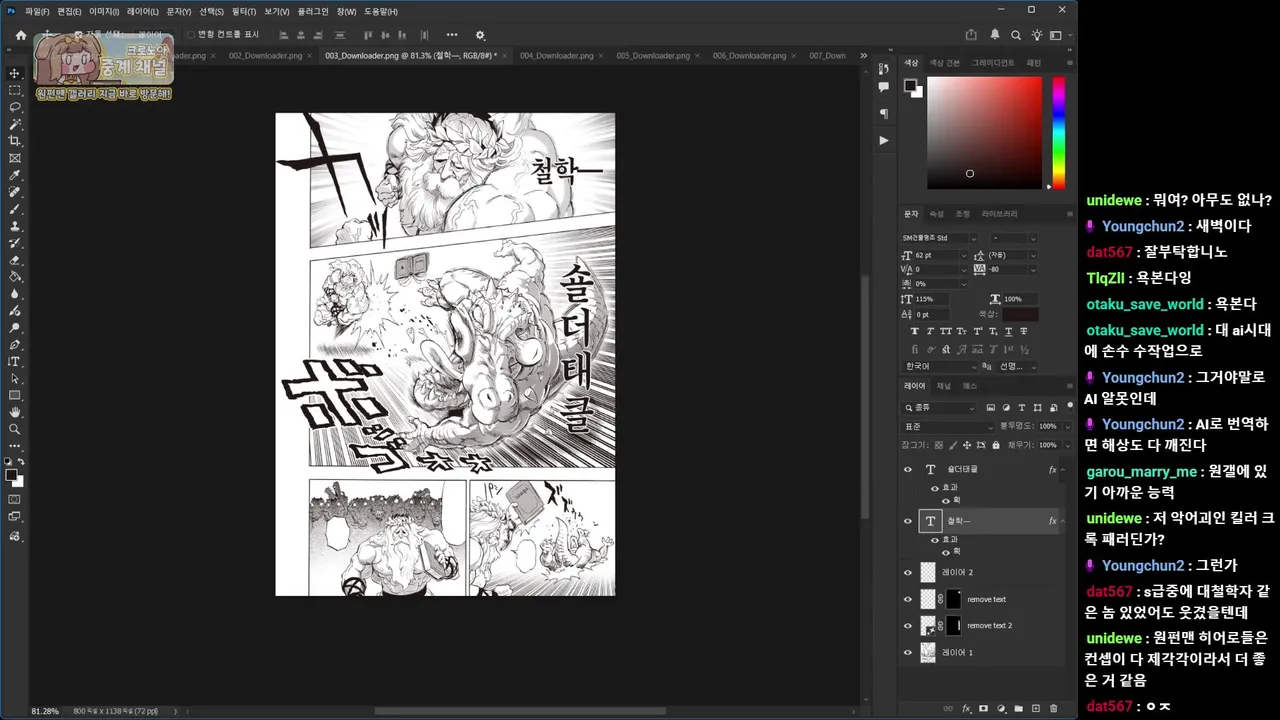The width and height of the screenshot is (1280, 720).
Task: Select the Zoom tool in the toolbox
Action: [x=14, y=429]
